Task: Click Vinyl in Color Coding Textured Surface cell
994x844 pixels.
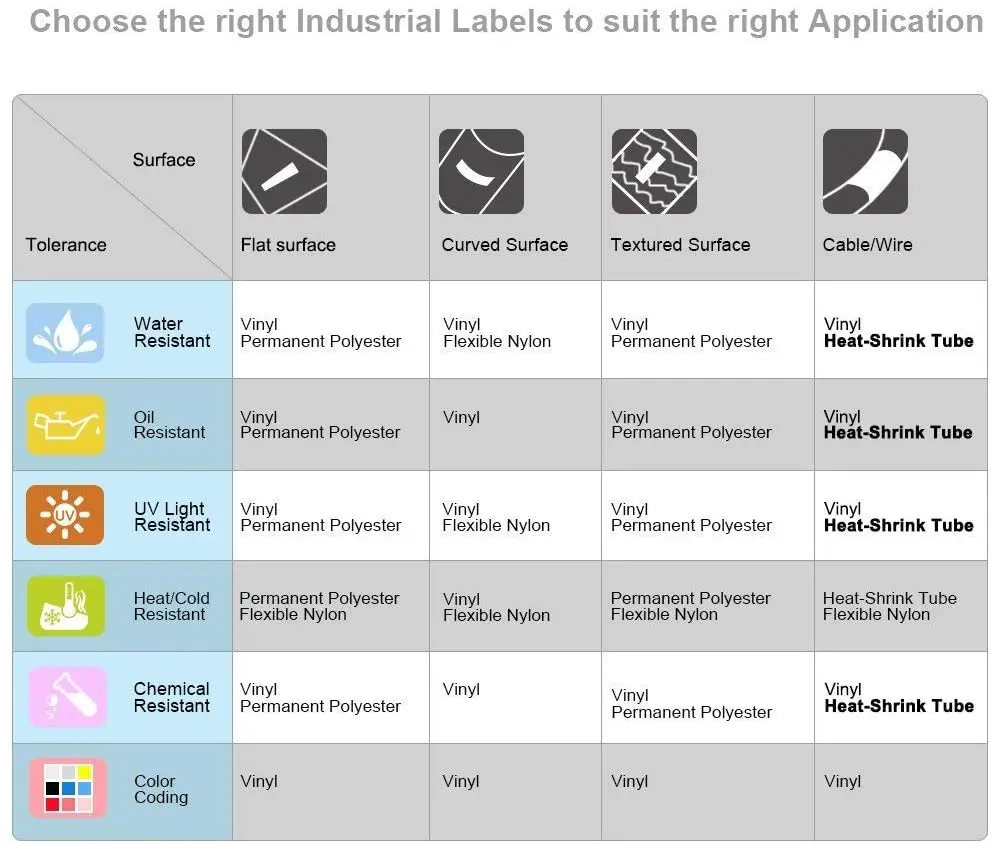Action: (x=629, y=781)
